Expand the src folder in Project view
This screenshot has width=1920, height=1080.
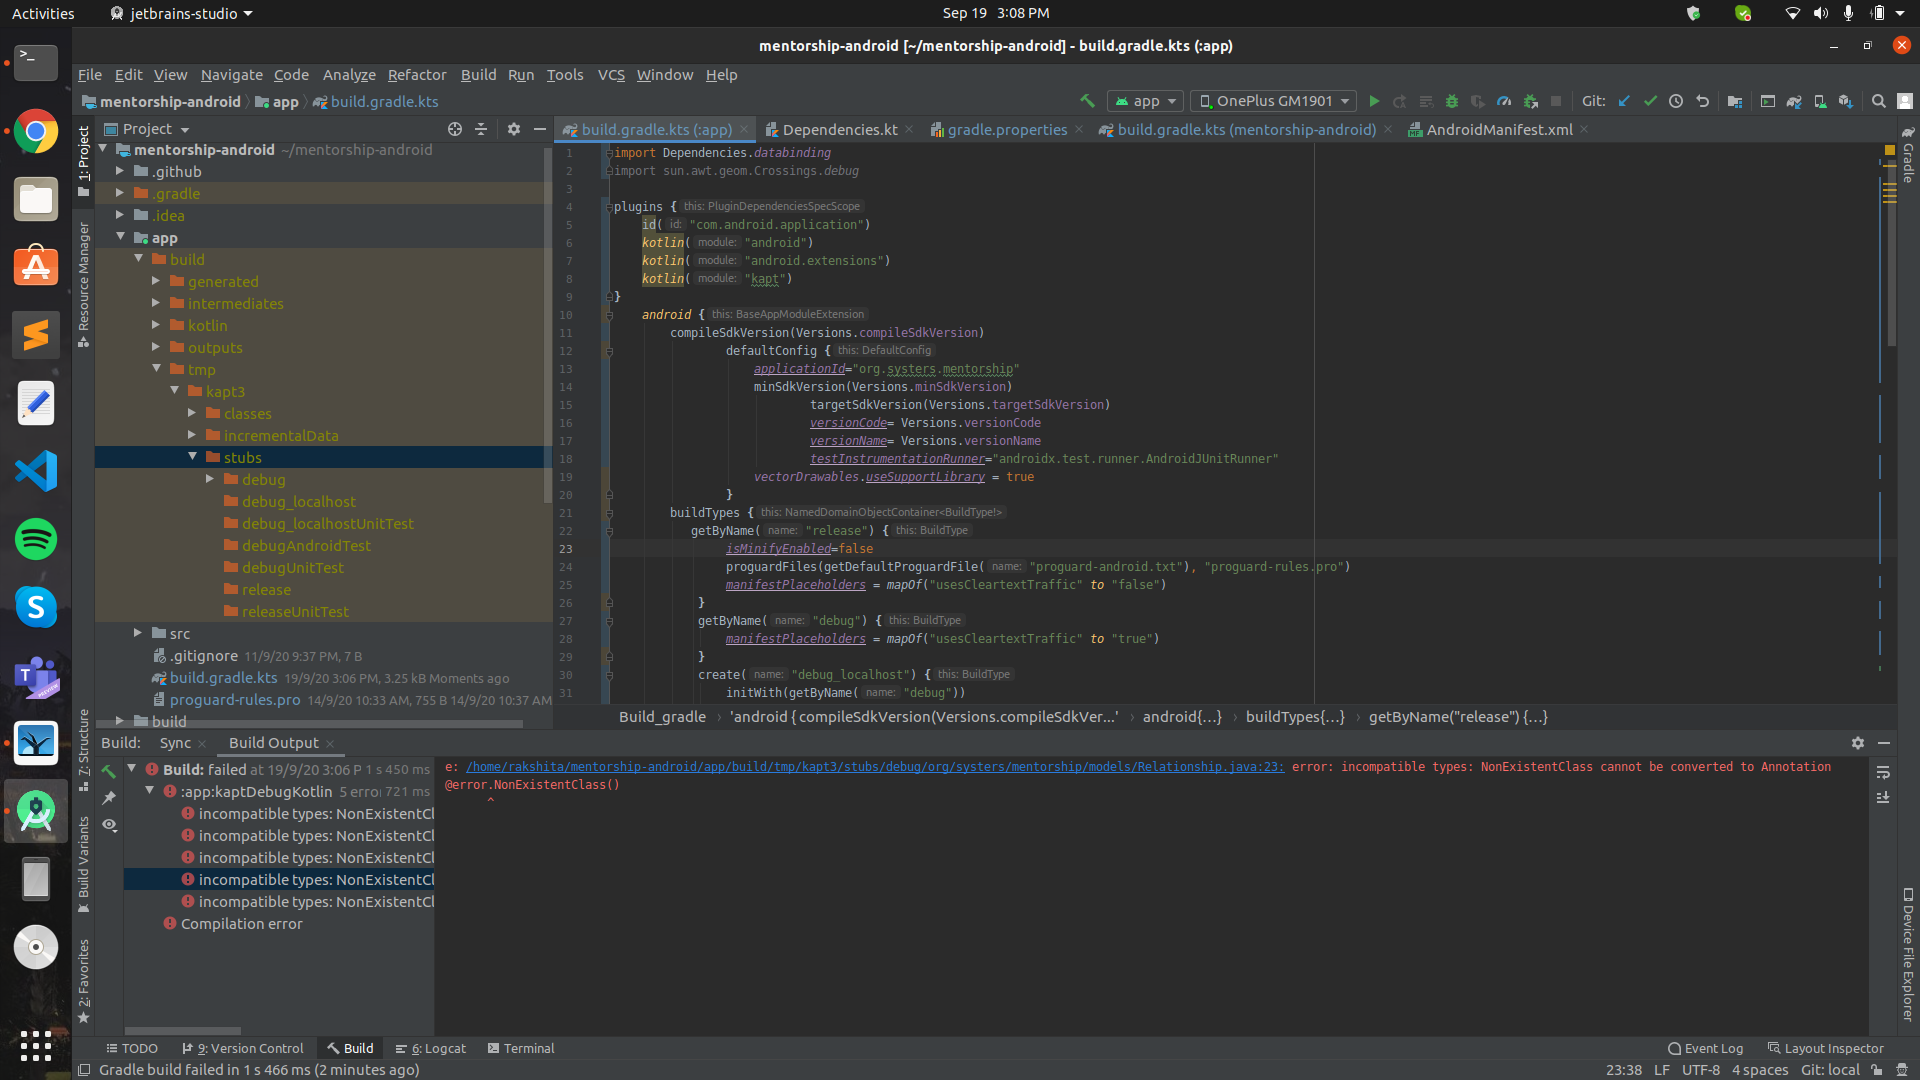point(137,633)
